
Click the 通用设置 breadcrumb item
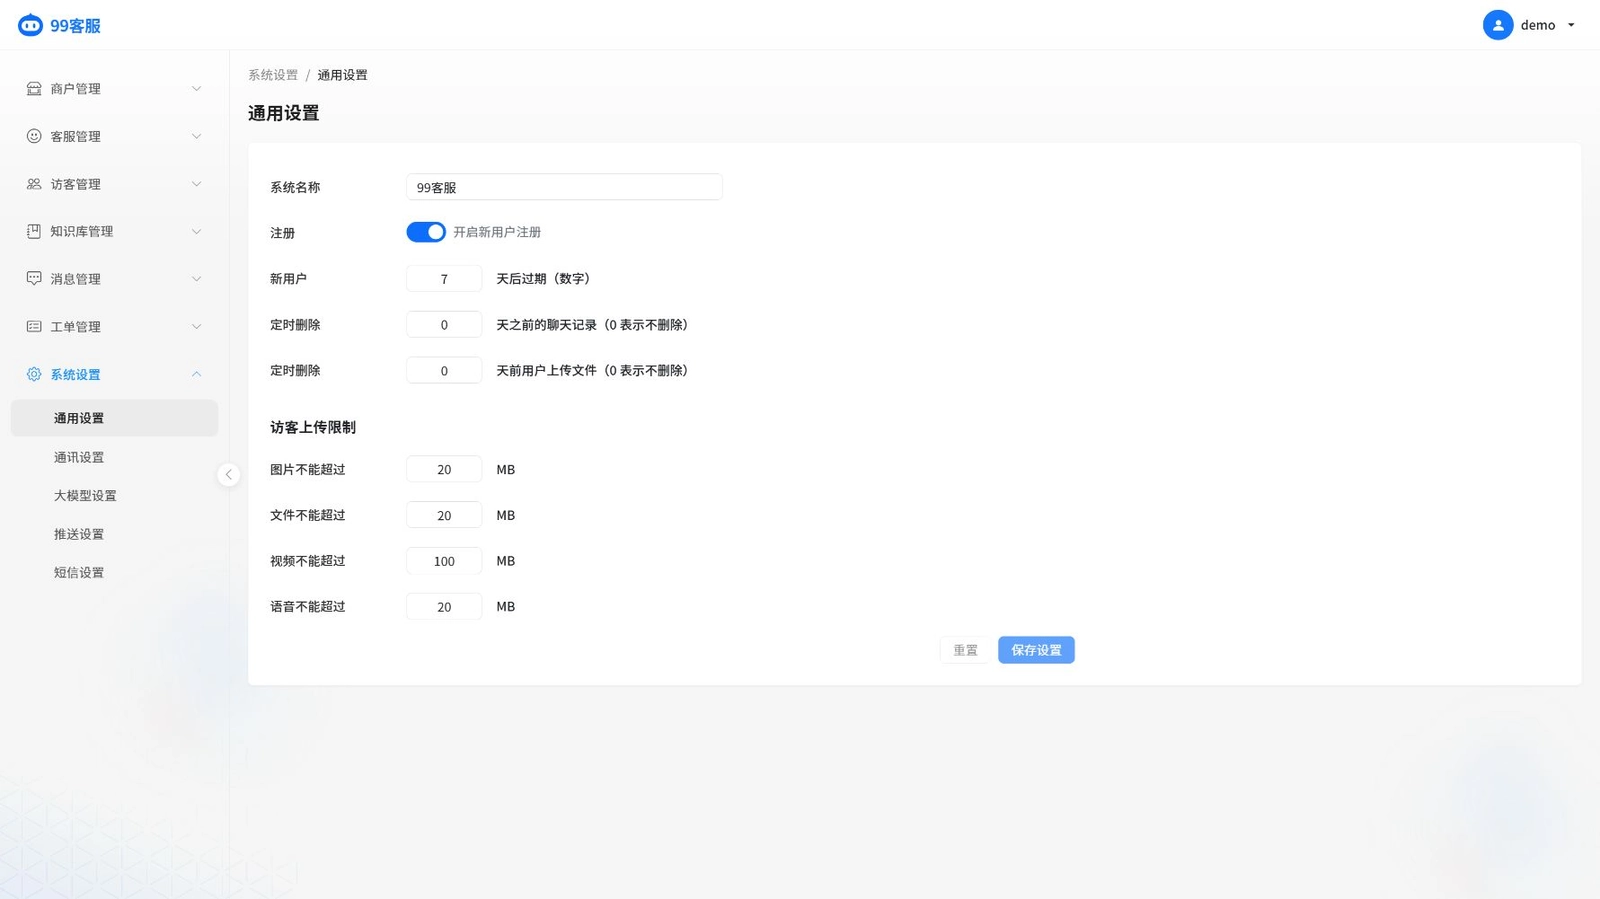[x=342, y=75]
